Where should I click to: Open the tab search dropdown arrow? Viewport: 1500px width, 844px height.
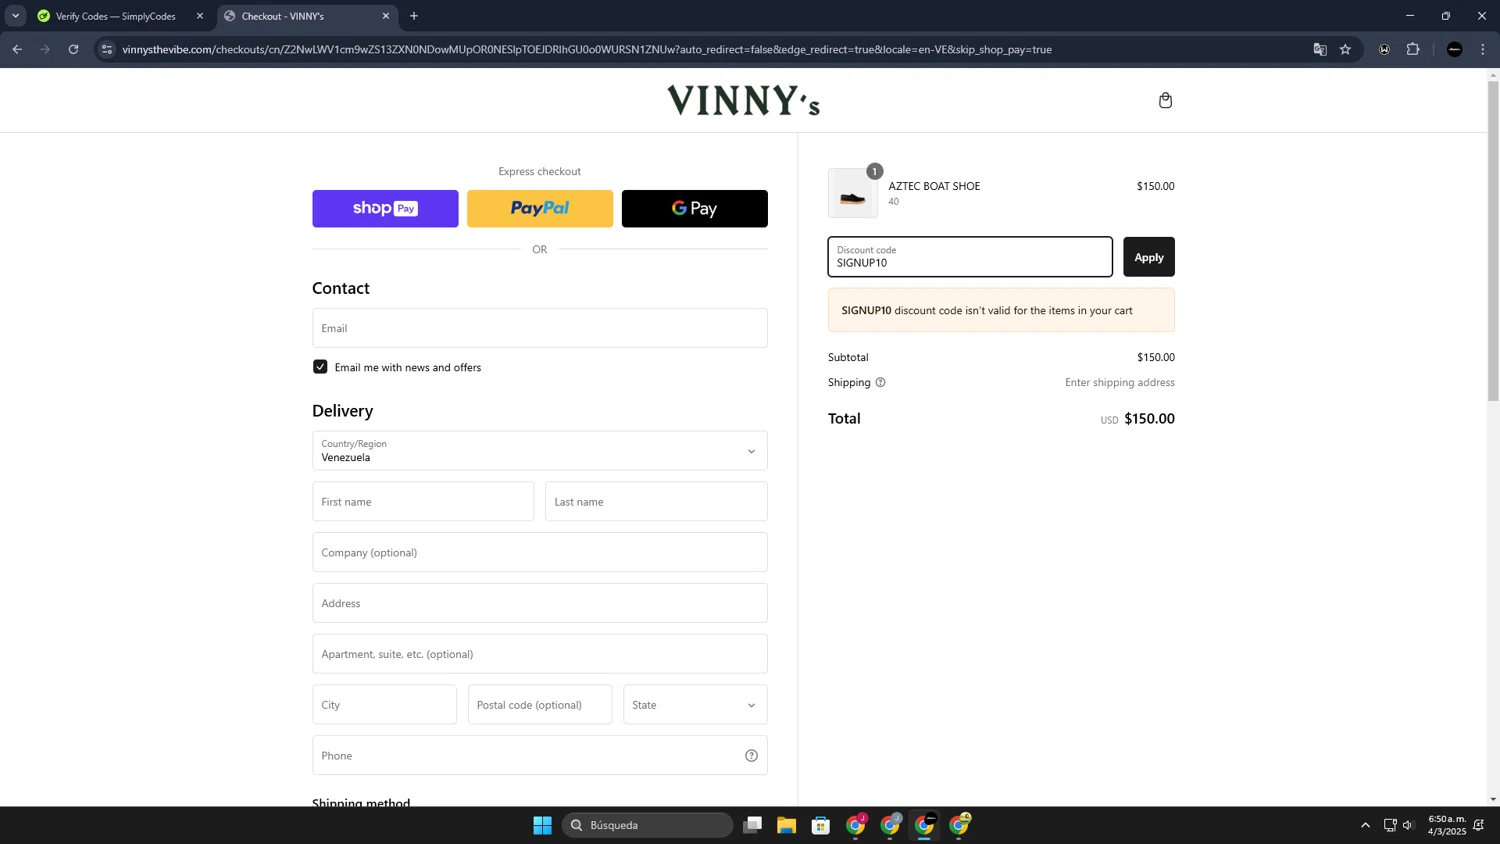point(15,16)
